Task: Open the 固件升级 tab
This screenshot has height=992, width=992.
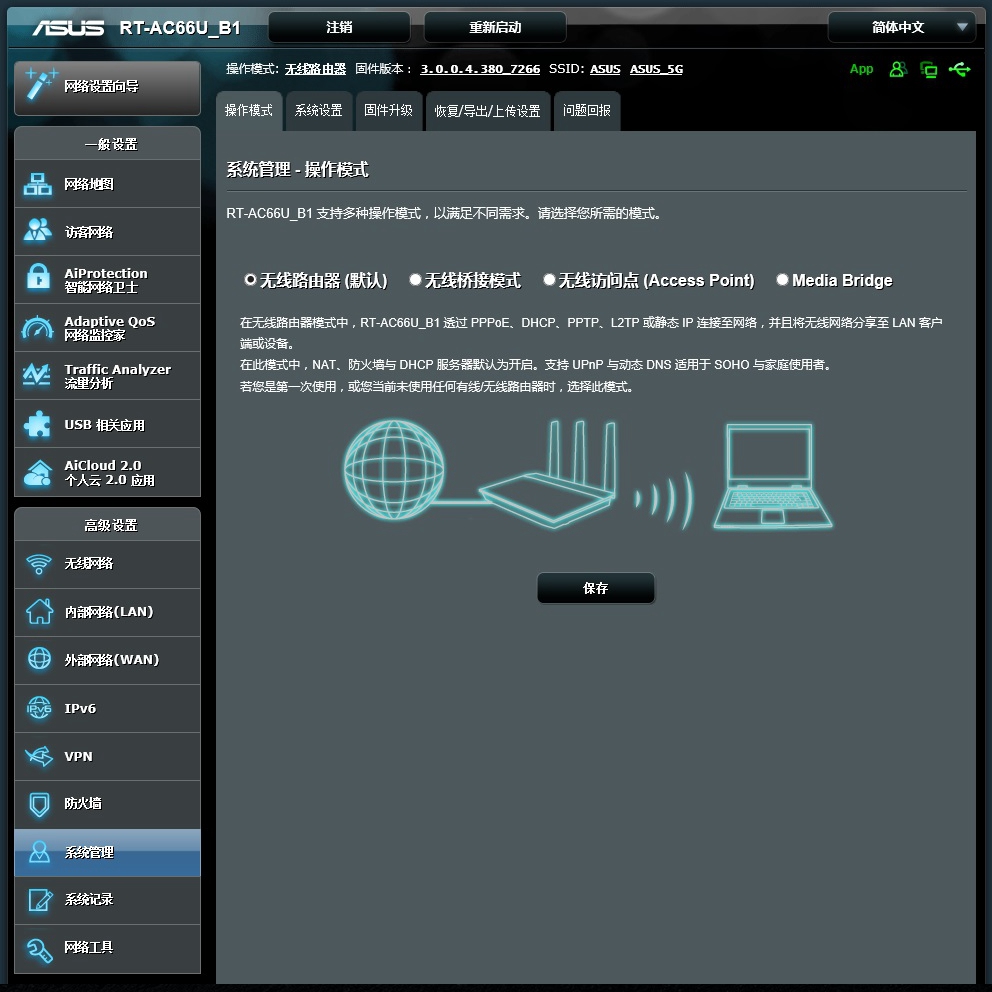Action: 388,111
